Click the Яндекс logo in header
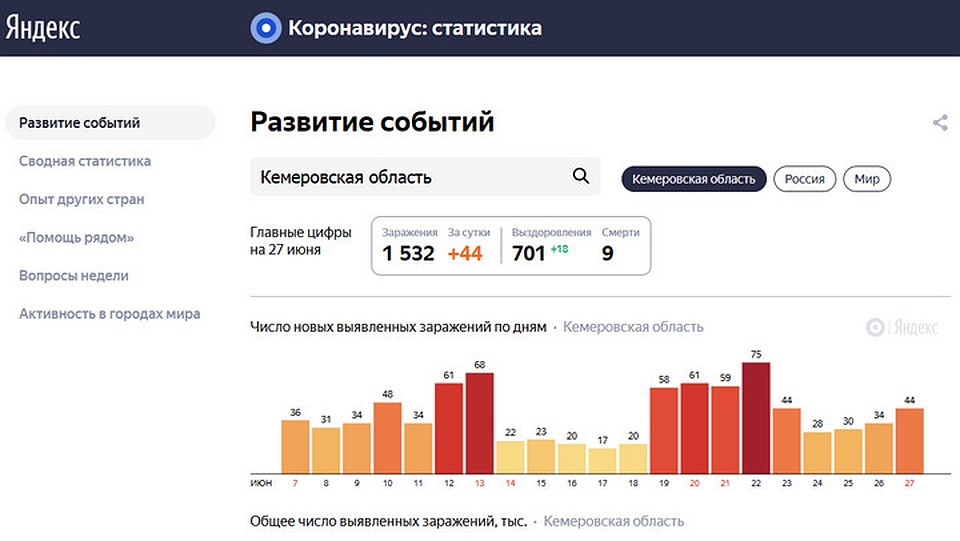 coord(43,28)
